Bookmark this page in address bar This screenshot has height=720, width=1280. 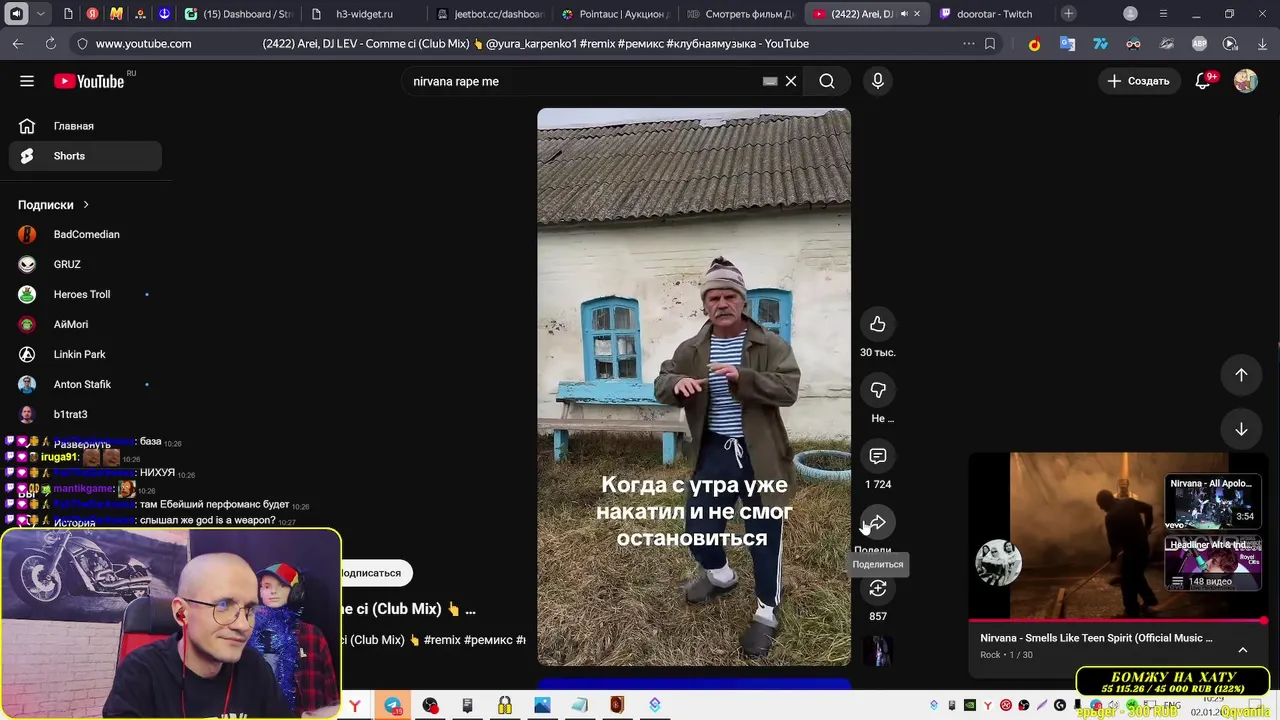tap(990, 44)
